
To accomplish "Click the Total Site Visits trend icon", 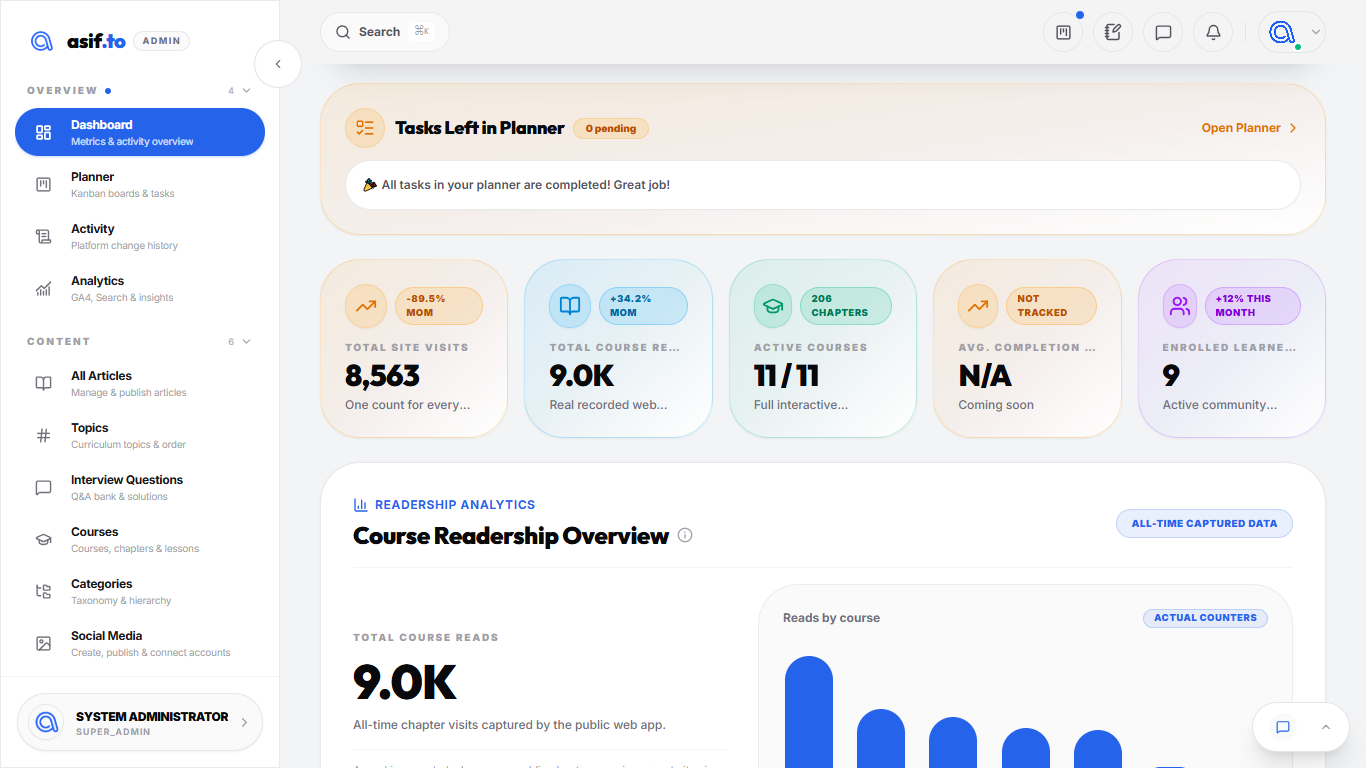I will [x=366, y=306].
